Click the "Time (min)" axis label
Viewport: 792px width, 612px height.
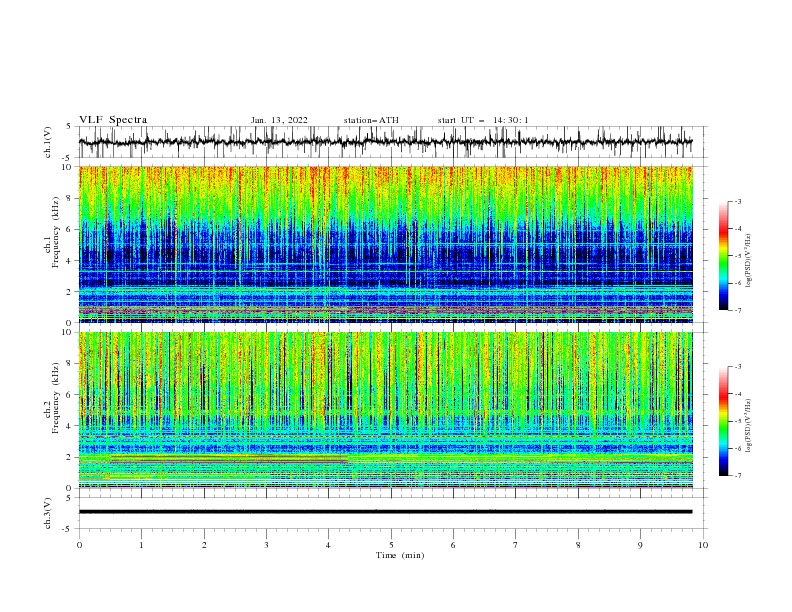(400, 555)
